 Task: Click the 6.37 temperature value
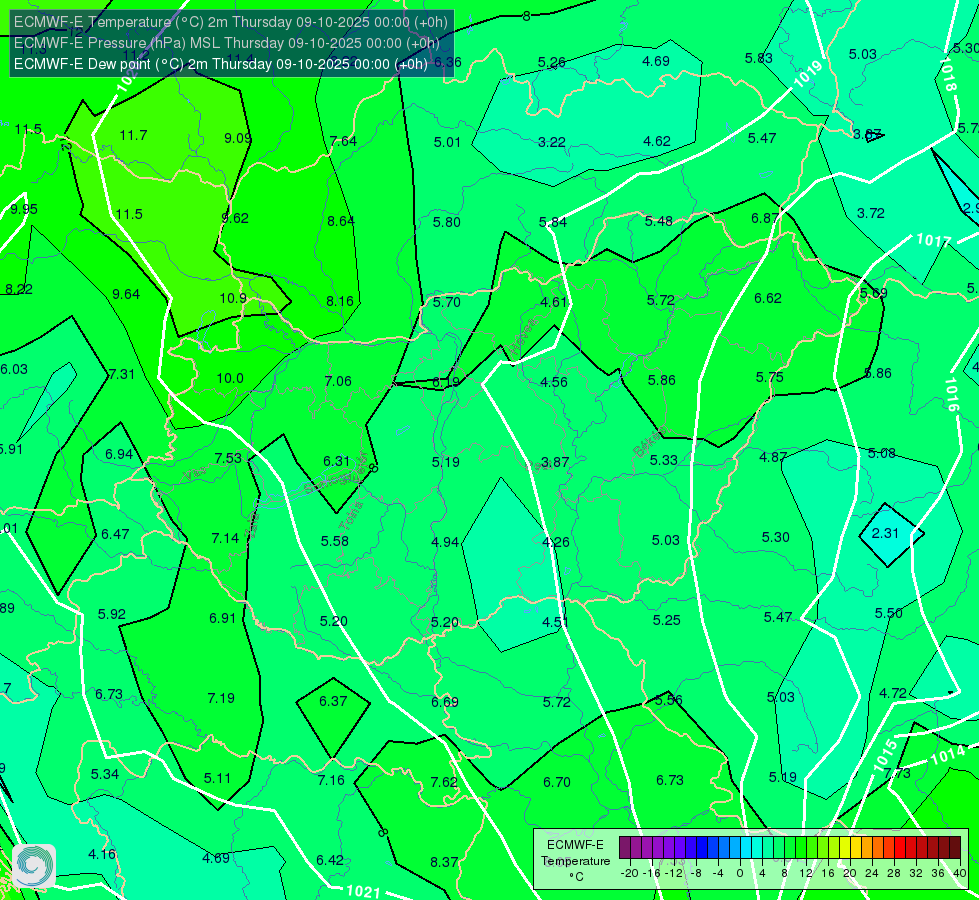click(333, 701)
